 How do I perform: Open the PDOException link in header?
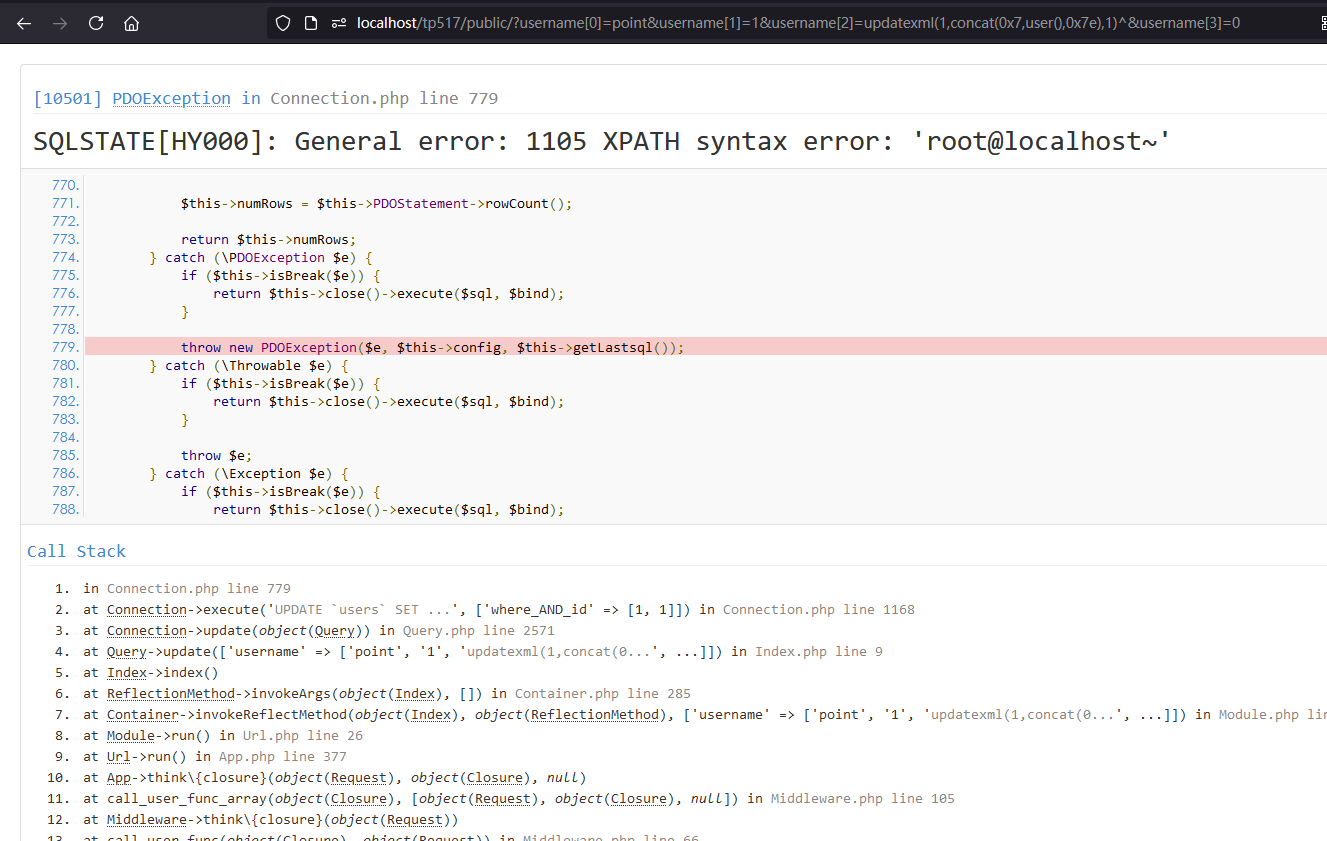171,98
